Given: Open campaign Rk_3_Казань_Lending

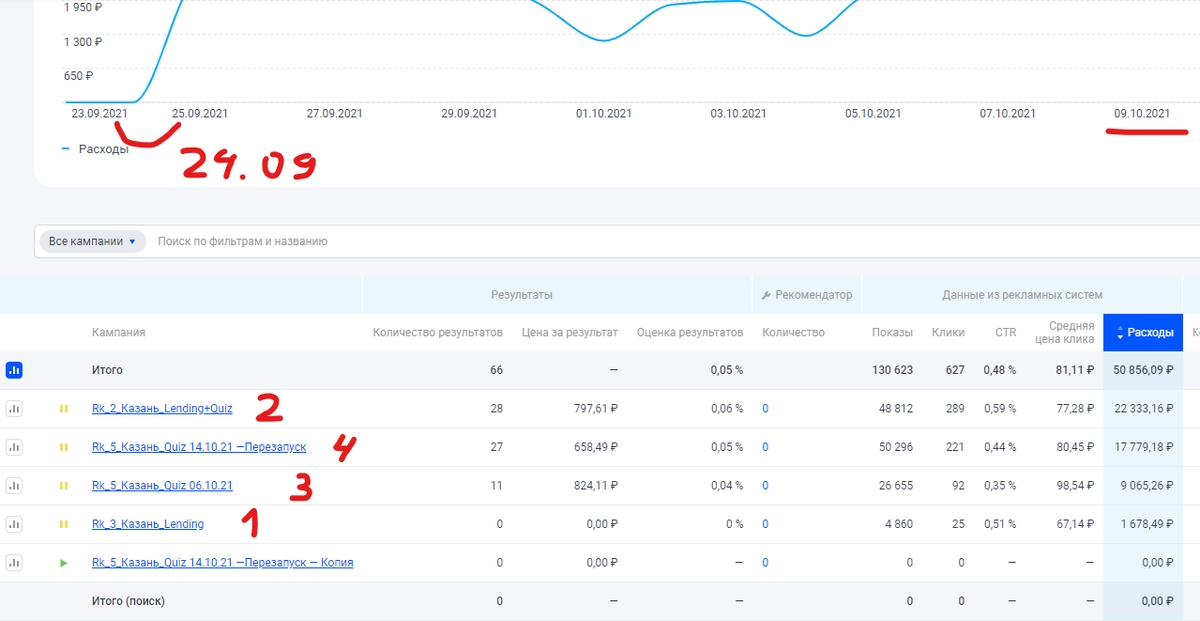Looking at the screenshot, I should pos(148,524).
